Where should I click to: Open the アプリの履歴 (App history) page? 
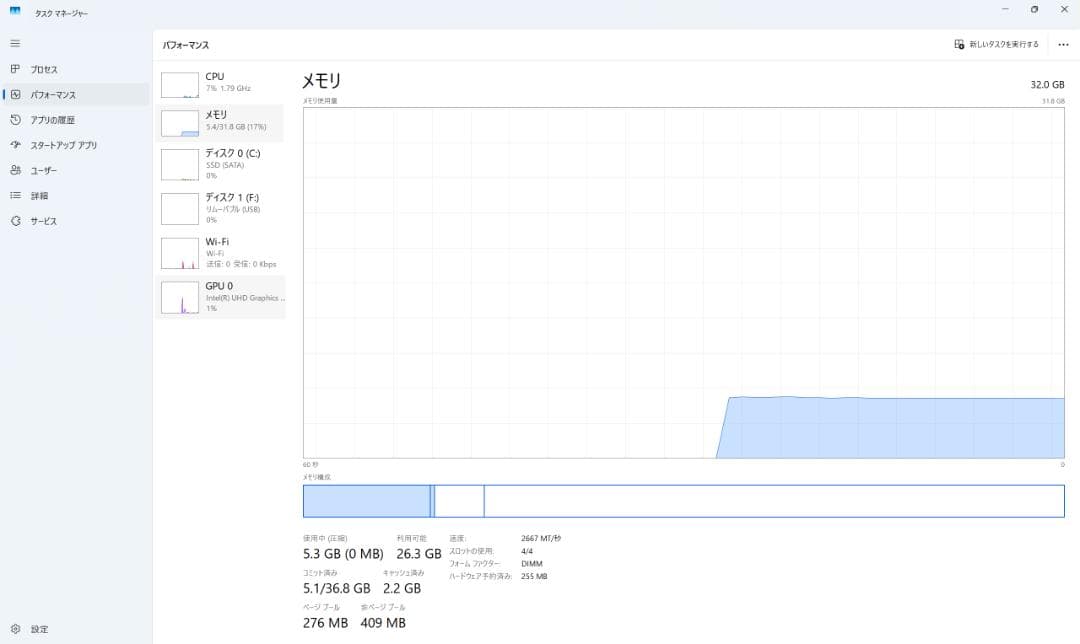pos(50,119)
